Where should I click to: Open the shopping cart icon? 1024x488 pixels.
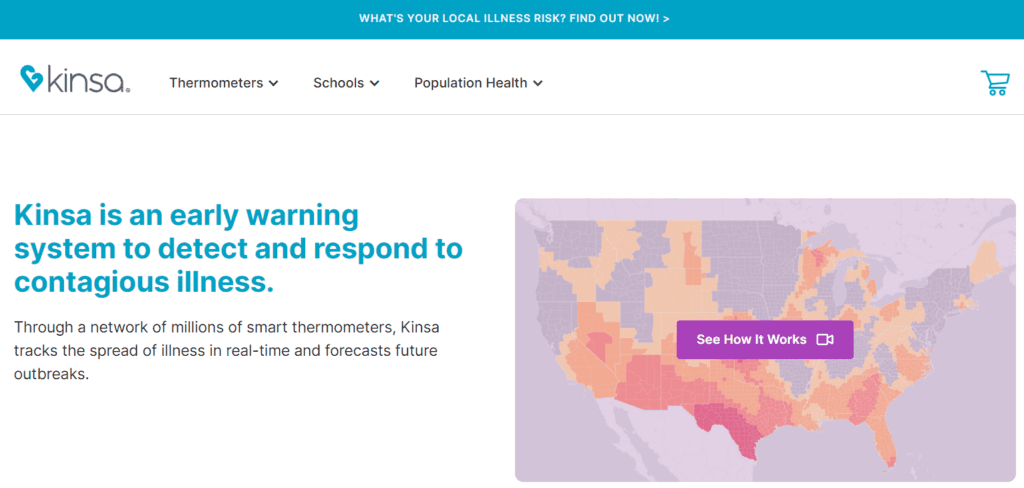(995, 83)
